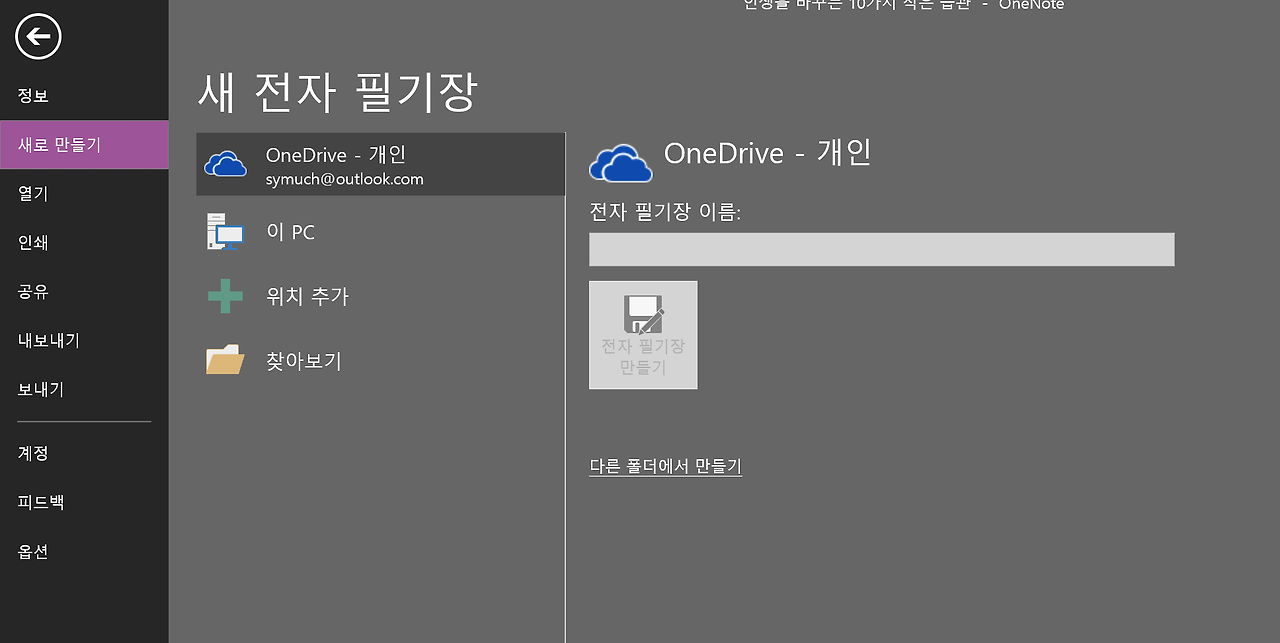
Task: Select the symuch@outlook.com account text
Action: click(x=345, y=180)
